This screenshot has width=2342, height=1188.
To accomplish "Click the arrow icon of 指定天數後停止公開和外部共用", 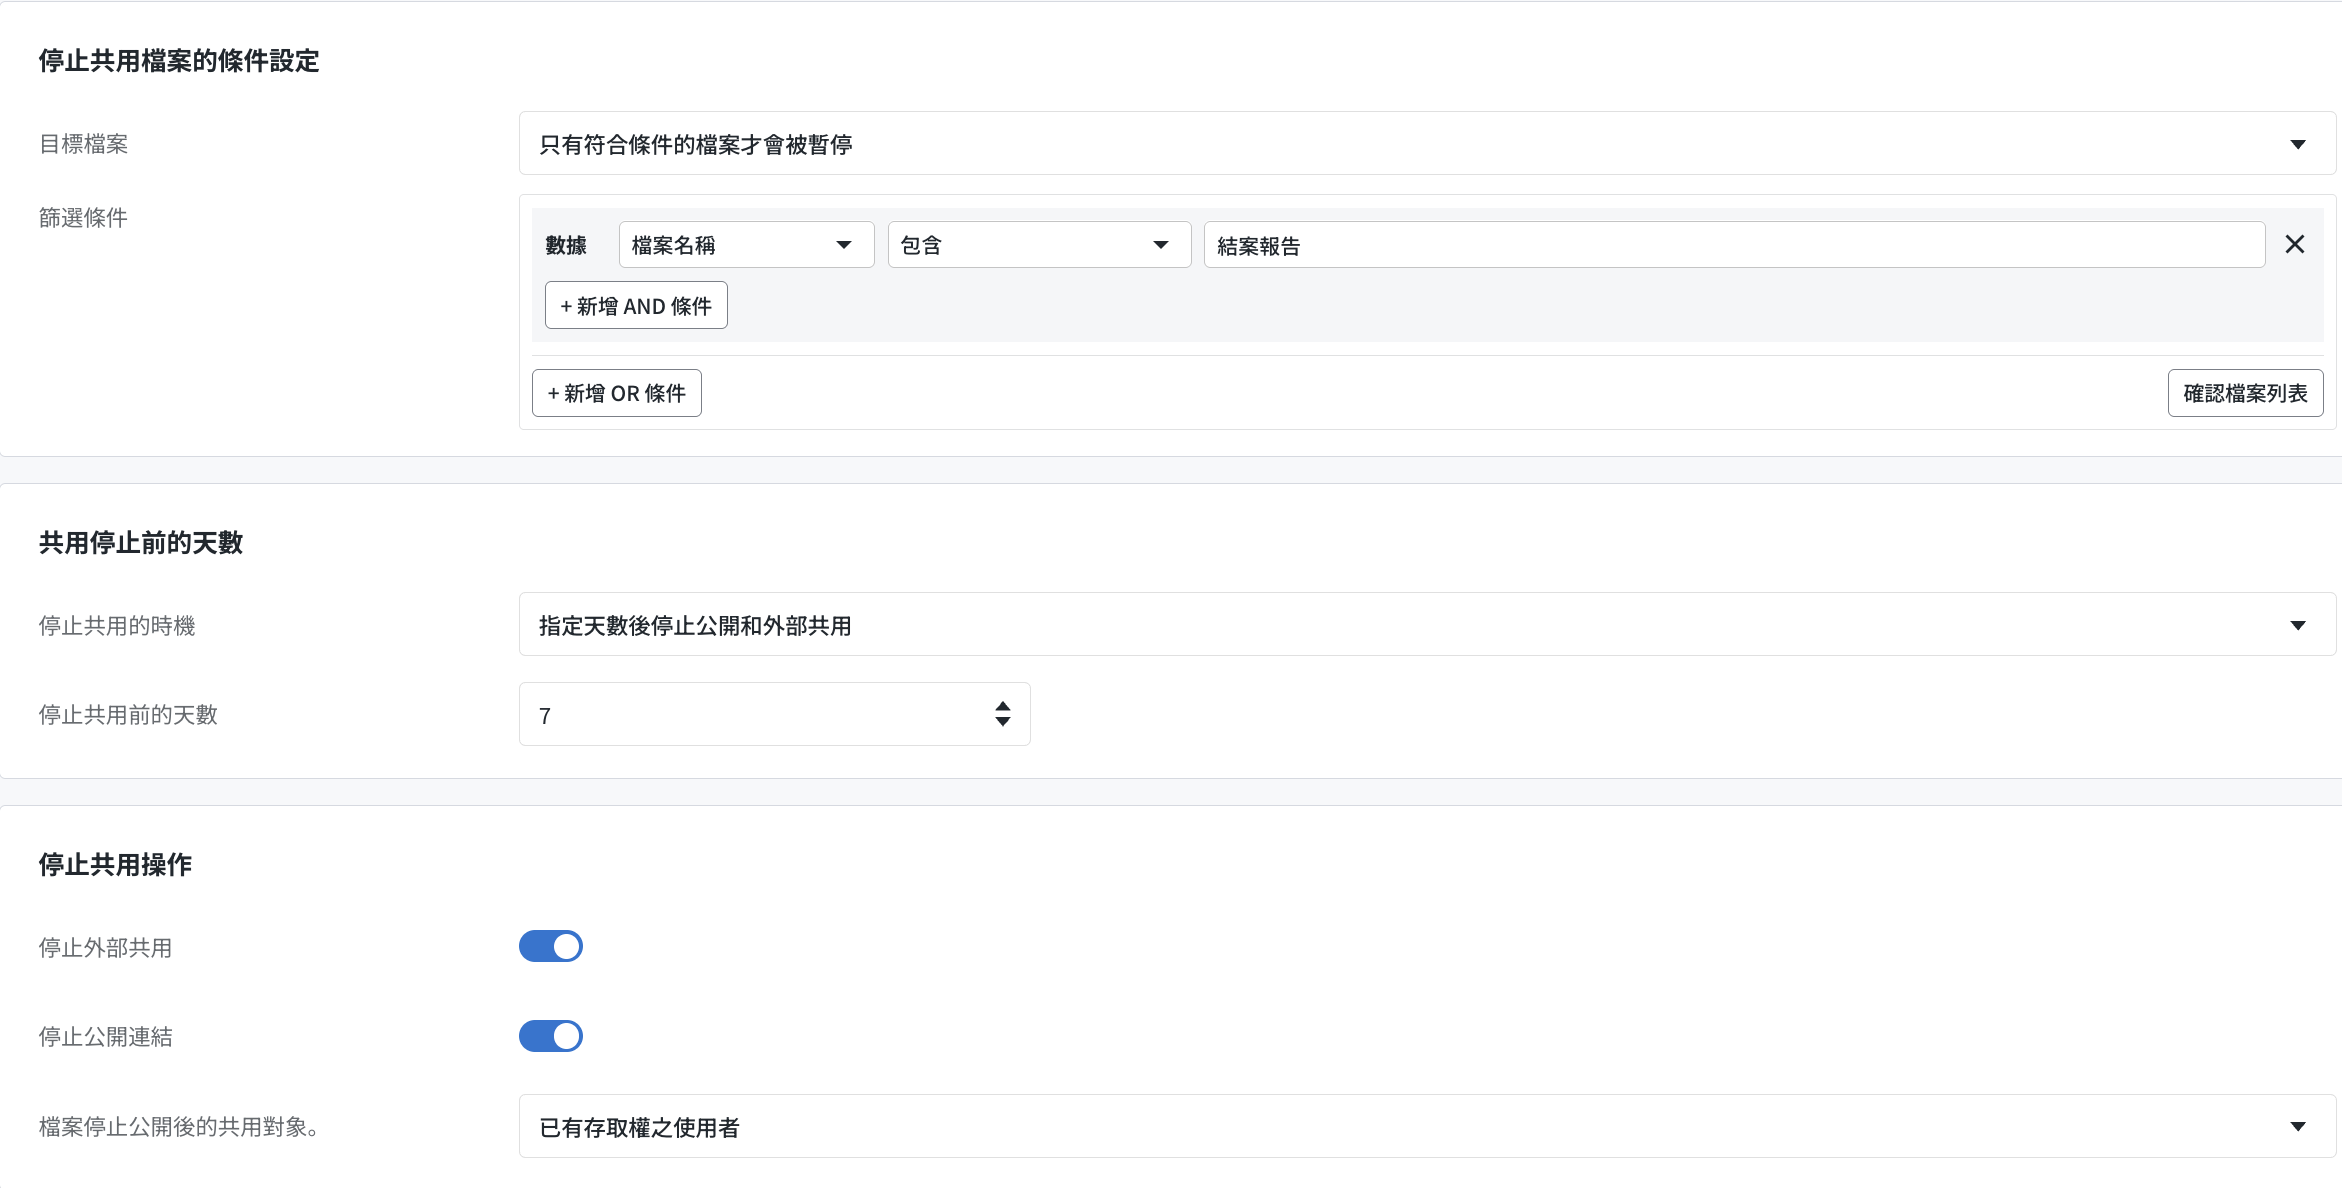I will (2297, 625).
